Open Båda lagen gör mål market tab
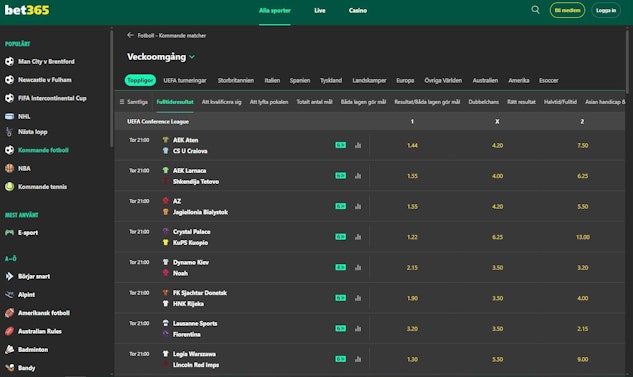Viewport: 633px width, 377px height. point(363,102)
